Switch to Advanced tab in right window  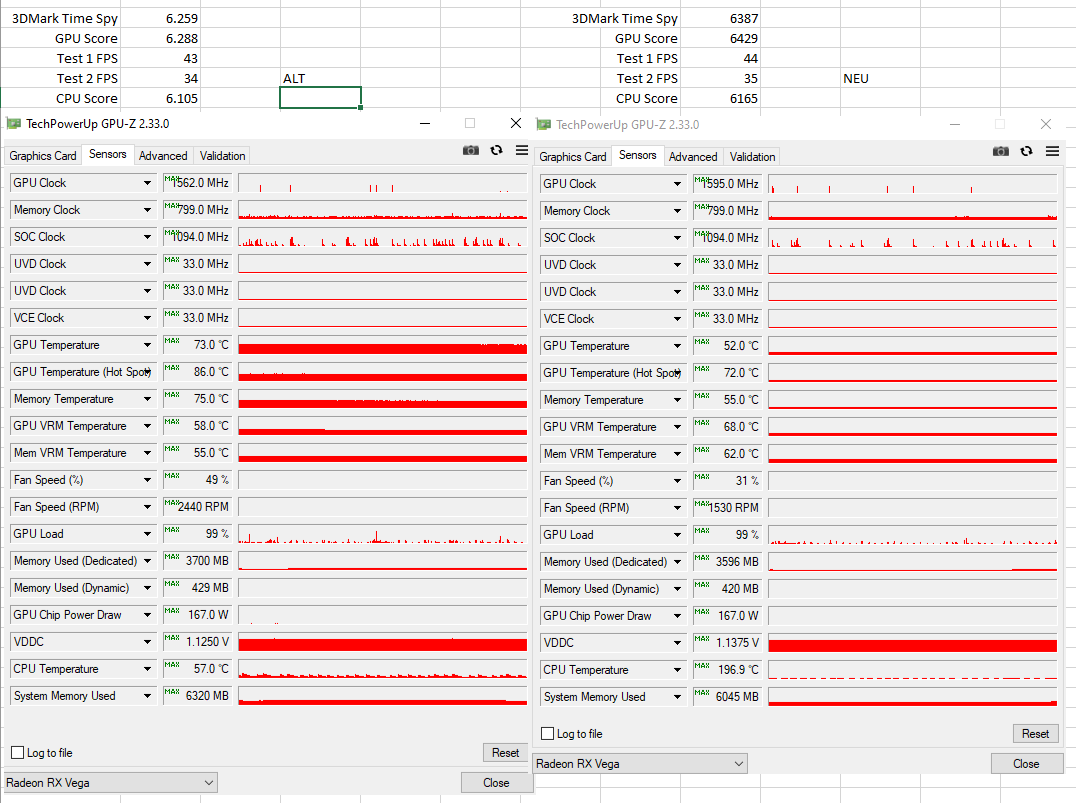click(693, 156)
